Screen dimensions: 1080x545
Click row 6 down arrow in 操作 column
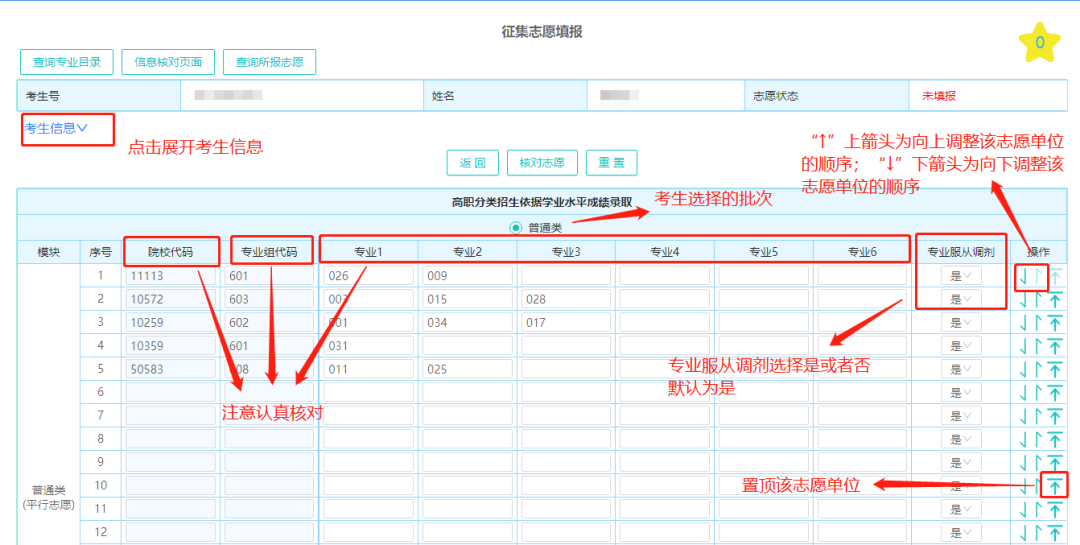pos(1023,393)
